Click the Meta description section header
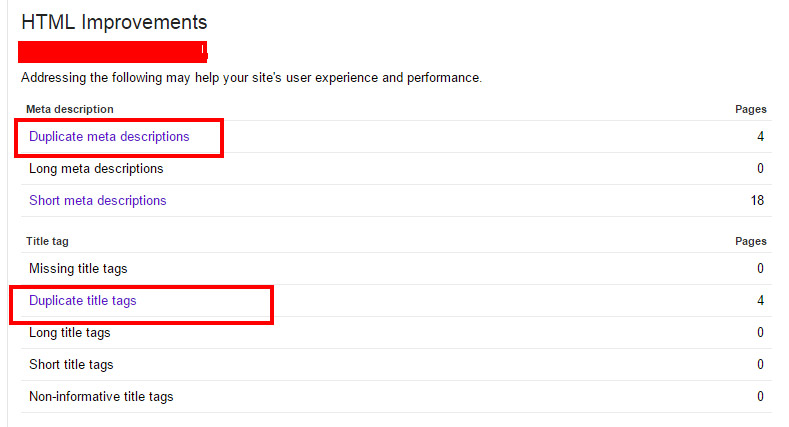Screen dimensions: 789x427 point(70,109)
